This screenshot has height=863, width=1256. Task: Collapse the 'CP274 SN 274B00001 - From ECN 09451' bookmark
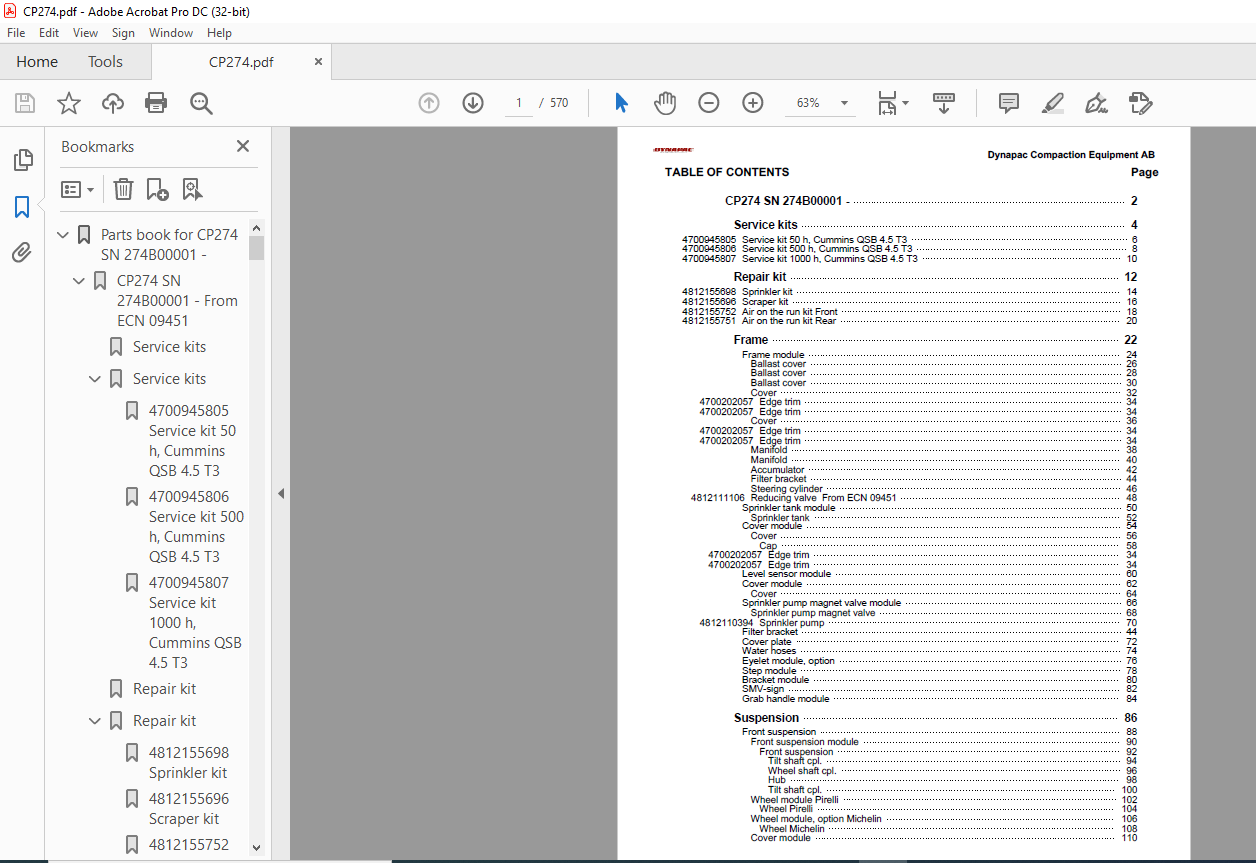79,281
